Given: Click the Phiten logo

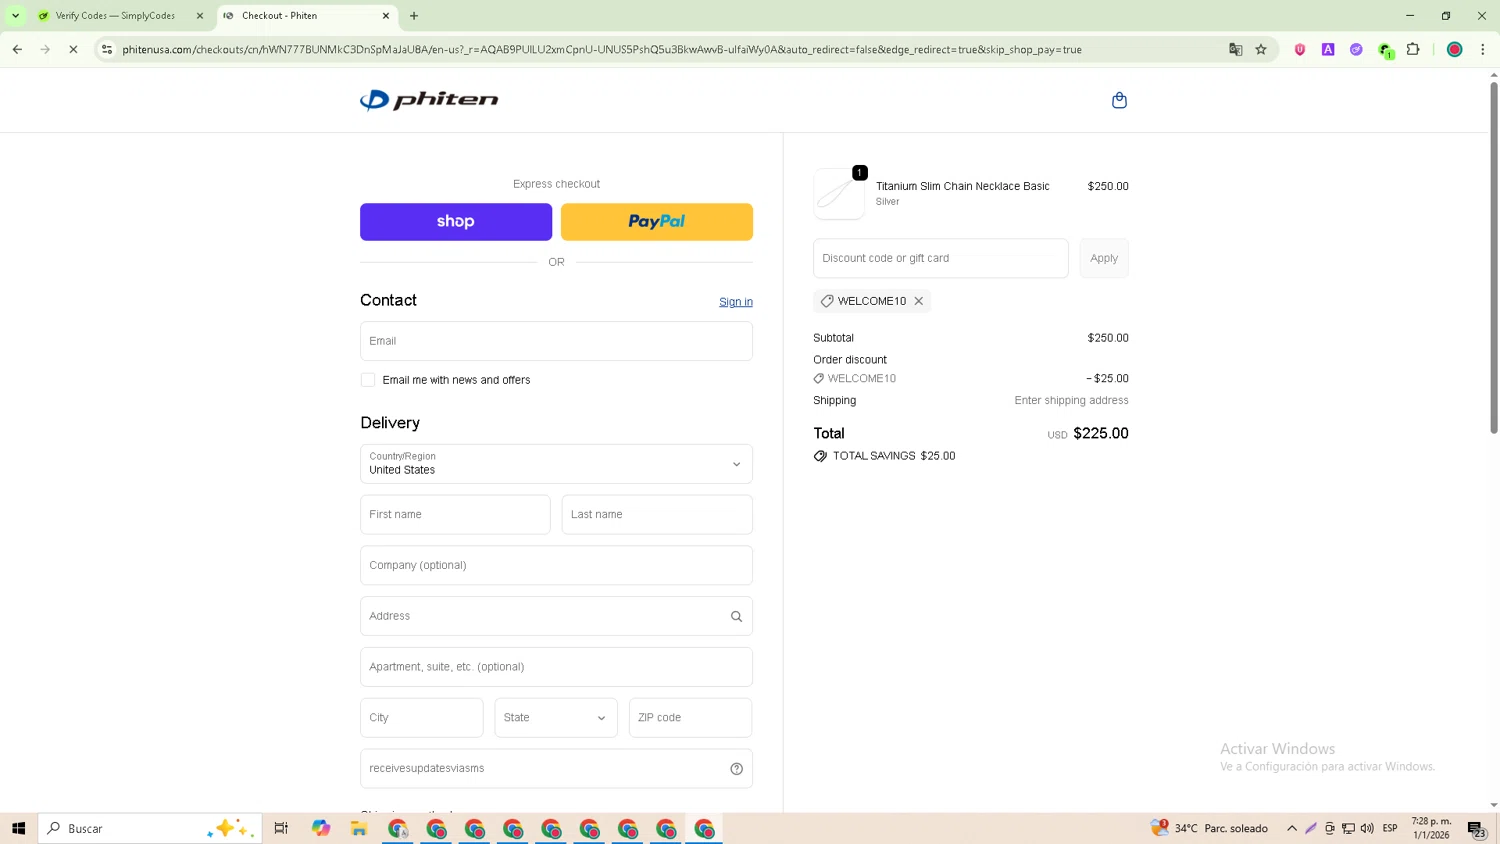Looking at the screenshot, I should point(429,100).
